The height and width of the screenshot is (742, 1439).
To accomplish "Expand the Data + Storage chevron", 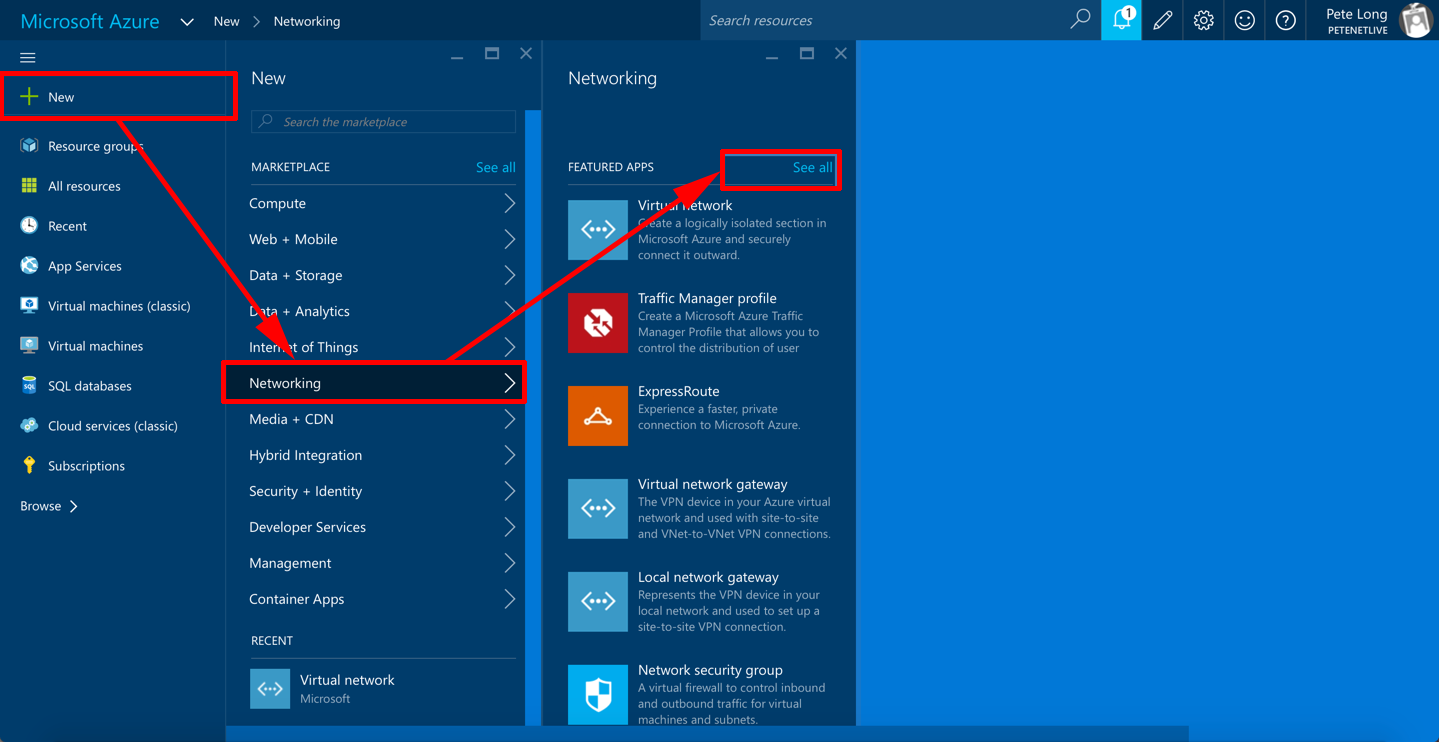I will point(510,275).
